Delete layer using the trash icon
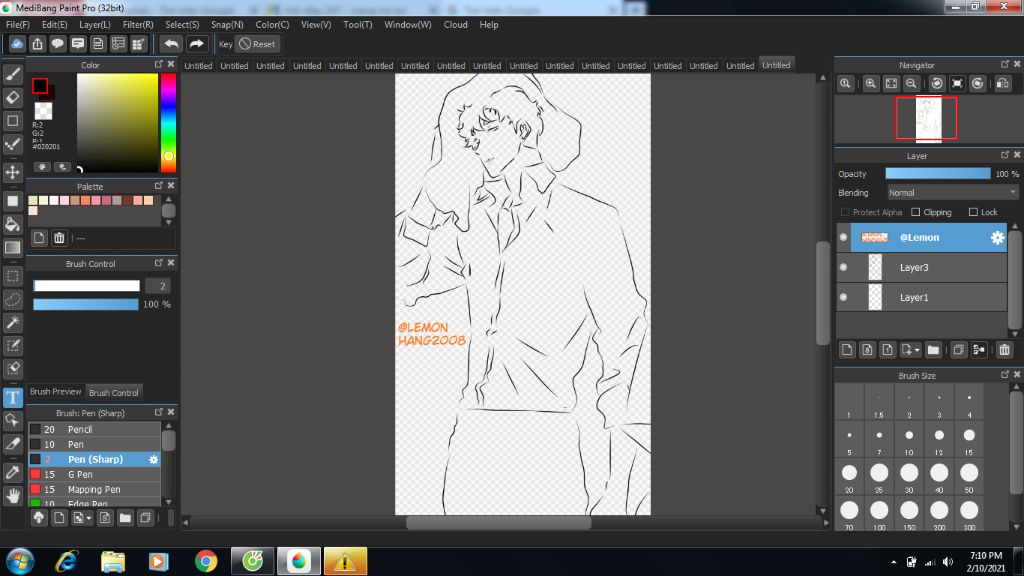 [x=1004, y=349]
